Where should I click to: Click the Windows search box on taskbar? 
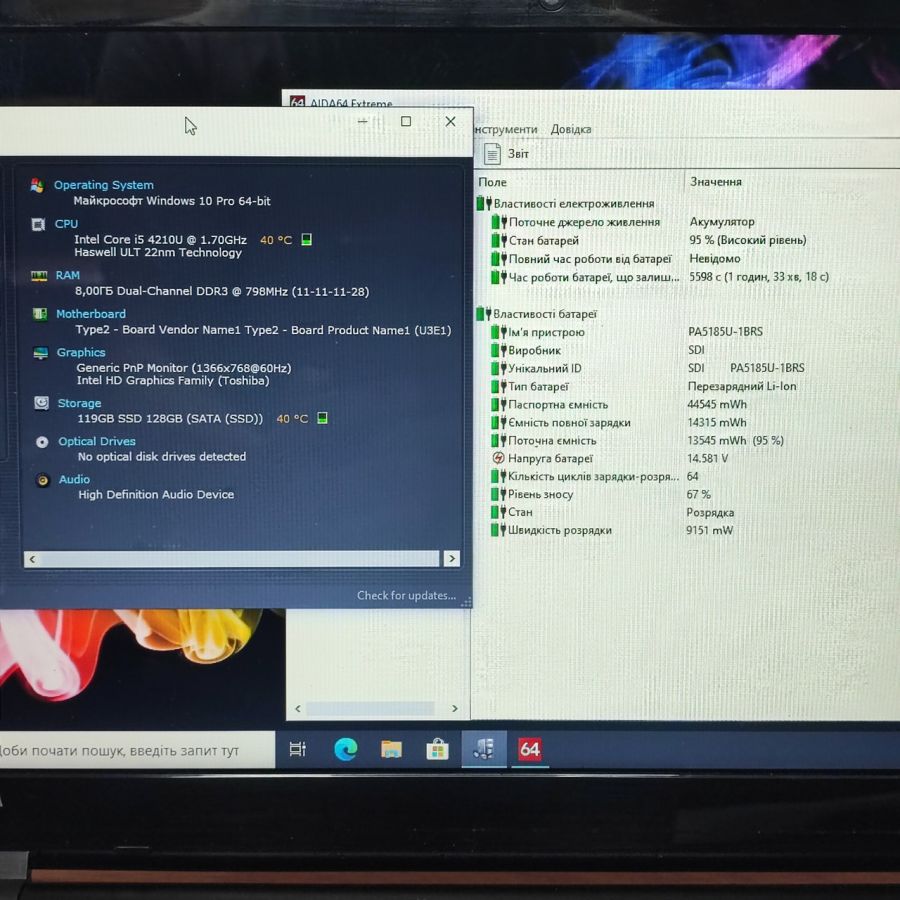point(137,750)
